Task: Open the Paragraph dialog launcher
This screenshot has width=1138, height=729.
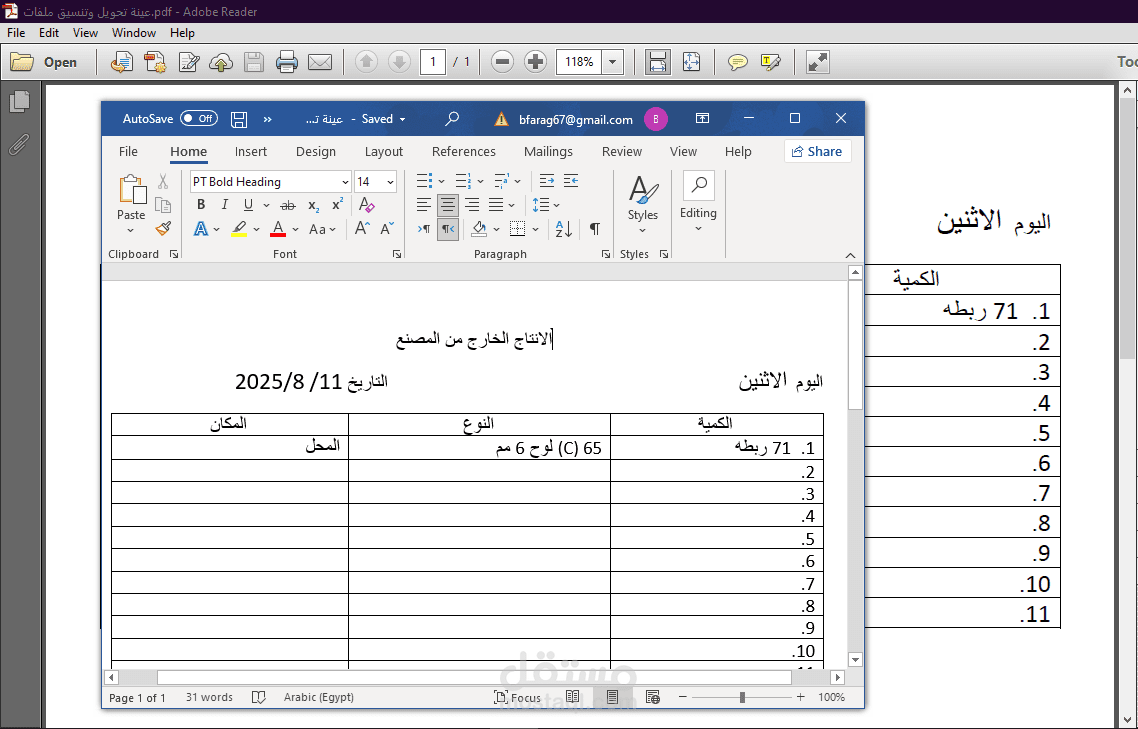Action: tap(605, 254)
